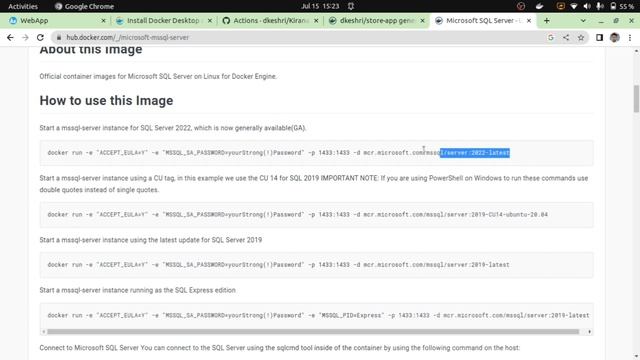Screen dimensions: 640x360
Task: Focus the hub.docker.com address bar
Action: 302,38
